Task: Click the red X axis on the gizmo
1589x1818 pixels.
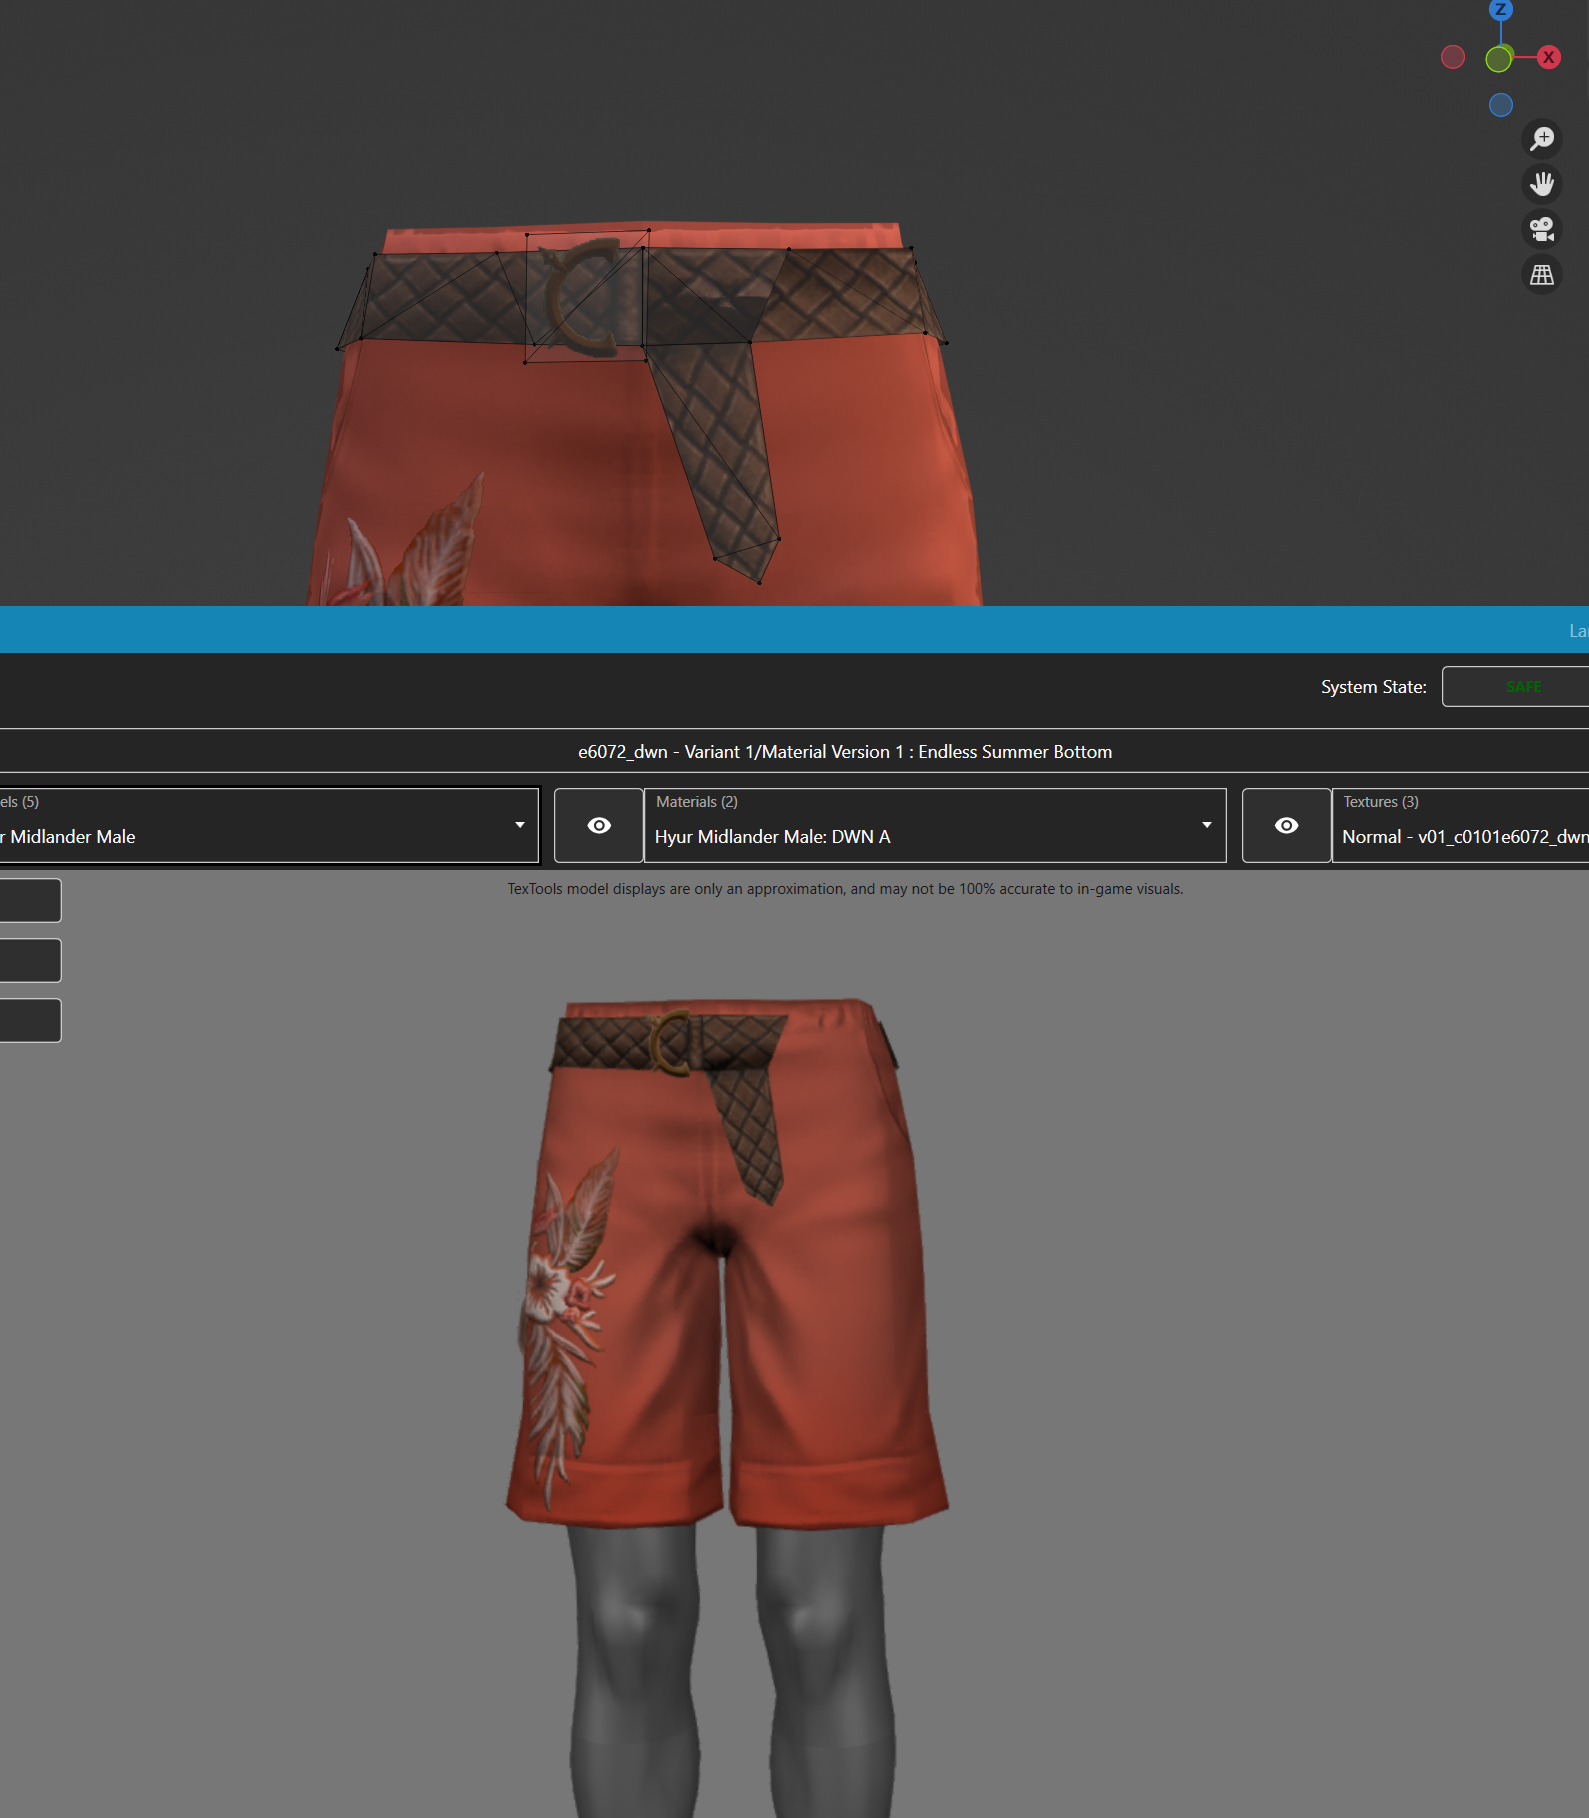Action: (1548, 57)
